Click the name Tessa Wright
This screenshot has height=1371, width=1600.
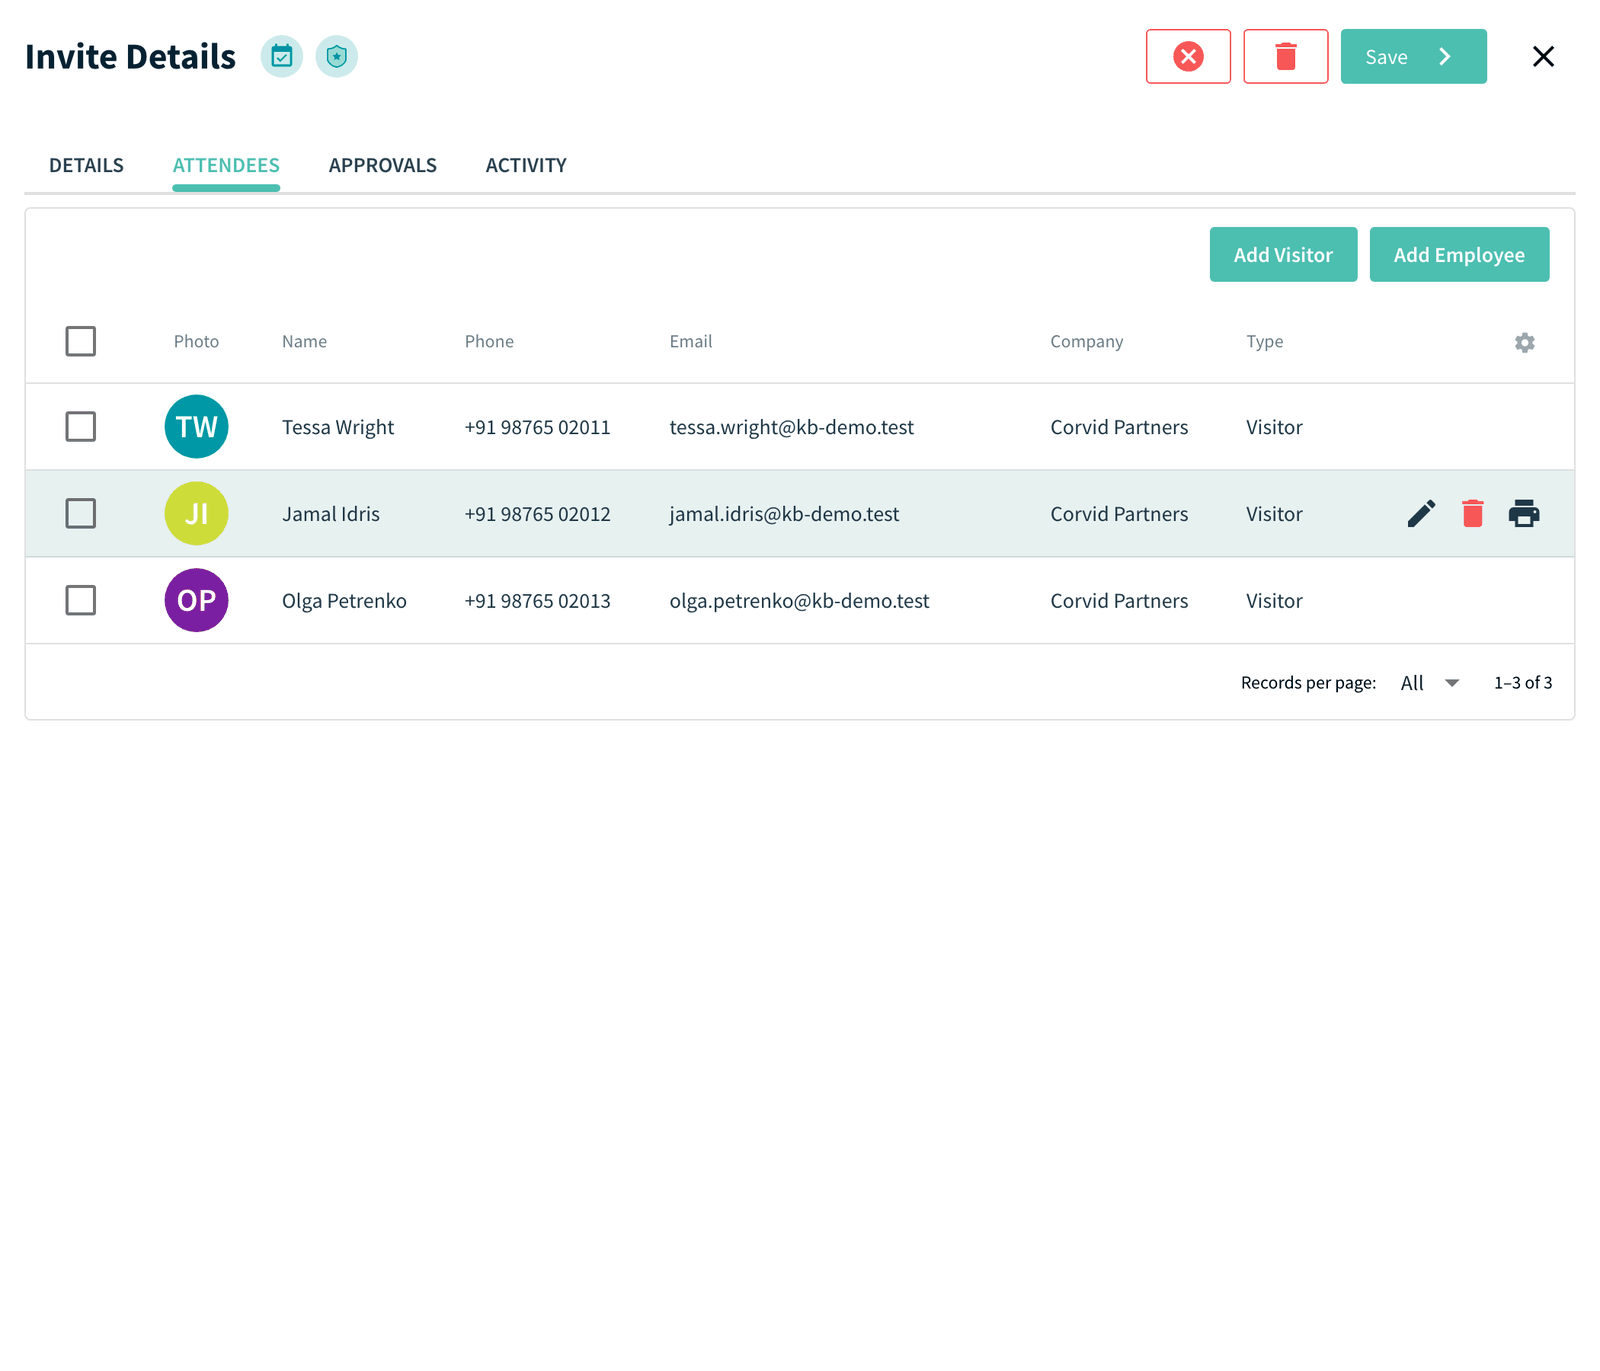pyautogui.click(x=338, y=427)
